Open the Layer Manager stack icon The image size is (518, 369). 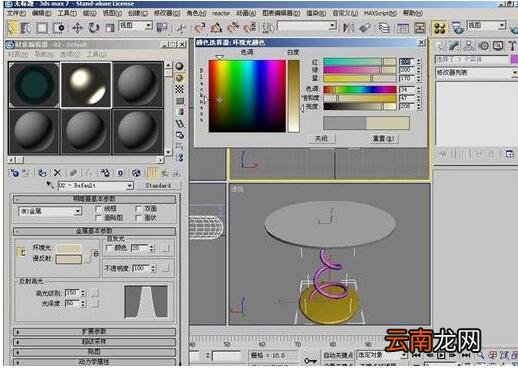pos(384,27)
